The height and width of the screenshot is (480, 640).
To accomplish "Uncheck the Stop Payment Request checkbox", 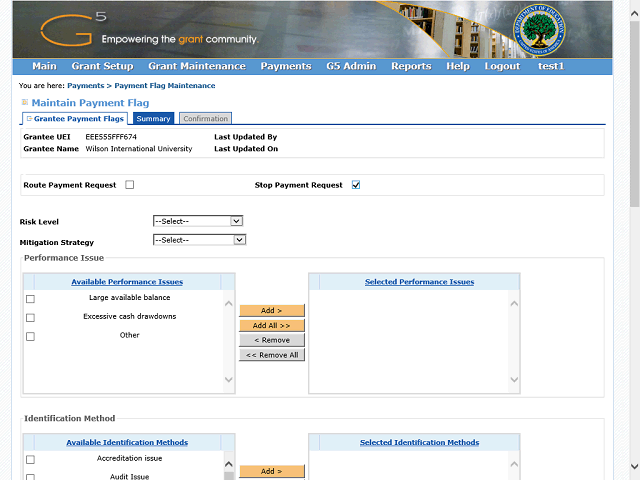I will 356,185.
